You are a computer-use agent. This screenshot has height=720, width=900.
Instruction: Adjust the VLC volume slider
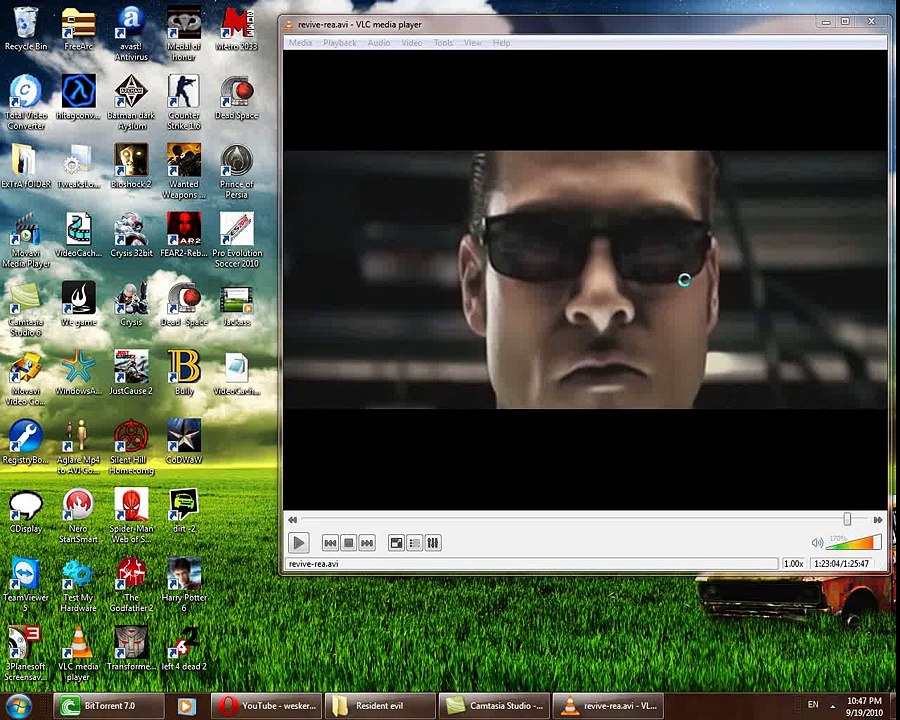(x=854, y=542)
